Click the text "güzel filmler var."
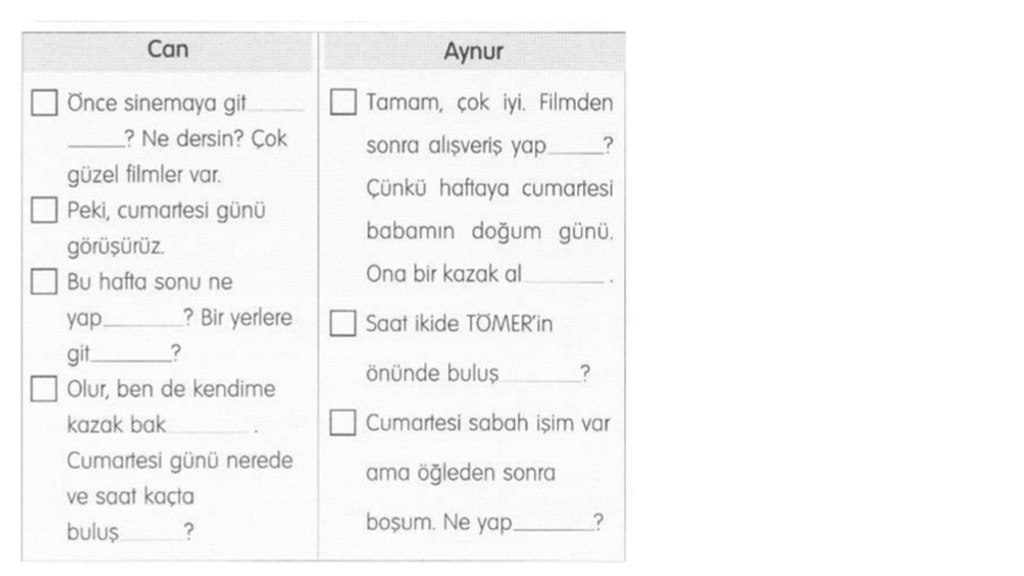Screen dimensions: 1024x576 (x=144, y=174)
